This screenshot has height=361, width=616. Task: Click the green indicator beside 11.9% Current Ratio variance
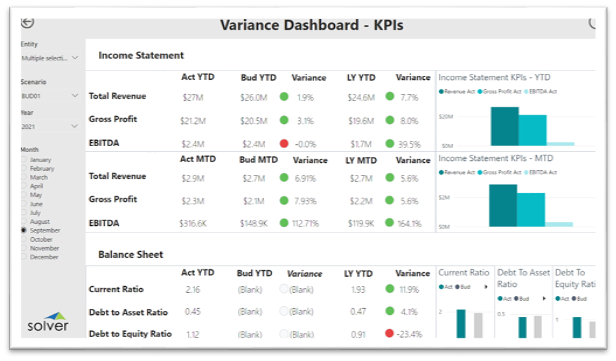(x=390, y=289)
